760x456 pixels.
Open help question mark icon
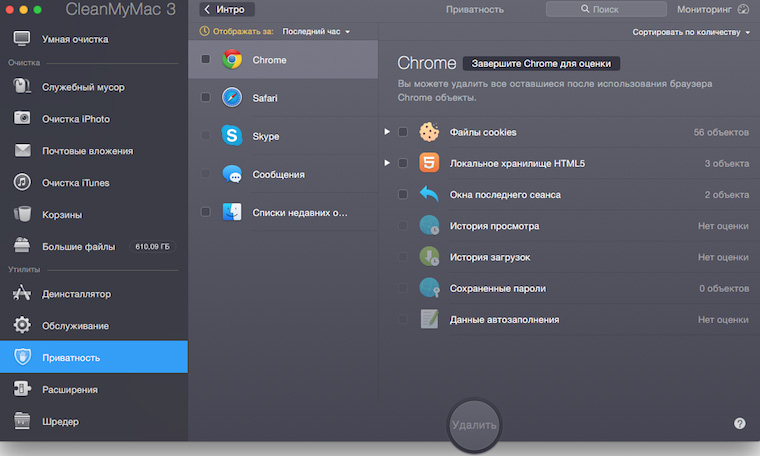coord(739,424)
